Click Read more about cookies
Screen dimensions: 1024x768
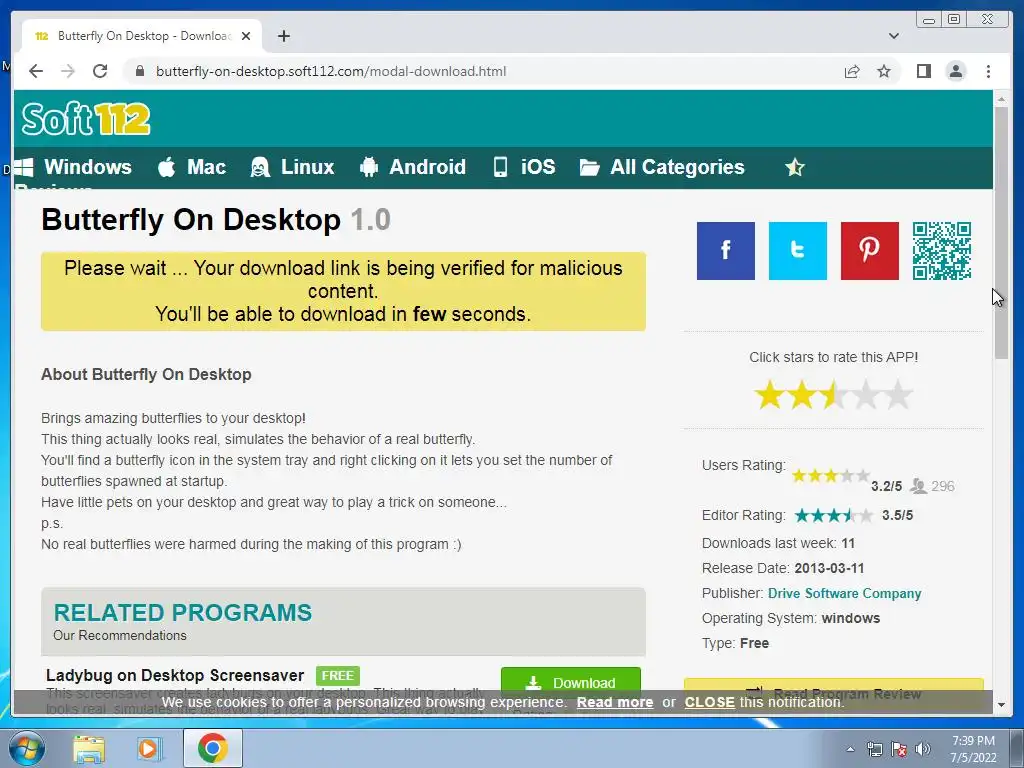pyautogui.click(x=615, y=703)
